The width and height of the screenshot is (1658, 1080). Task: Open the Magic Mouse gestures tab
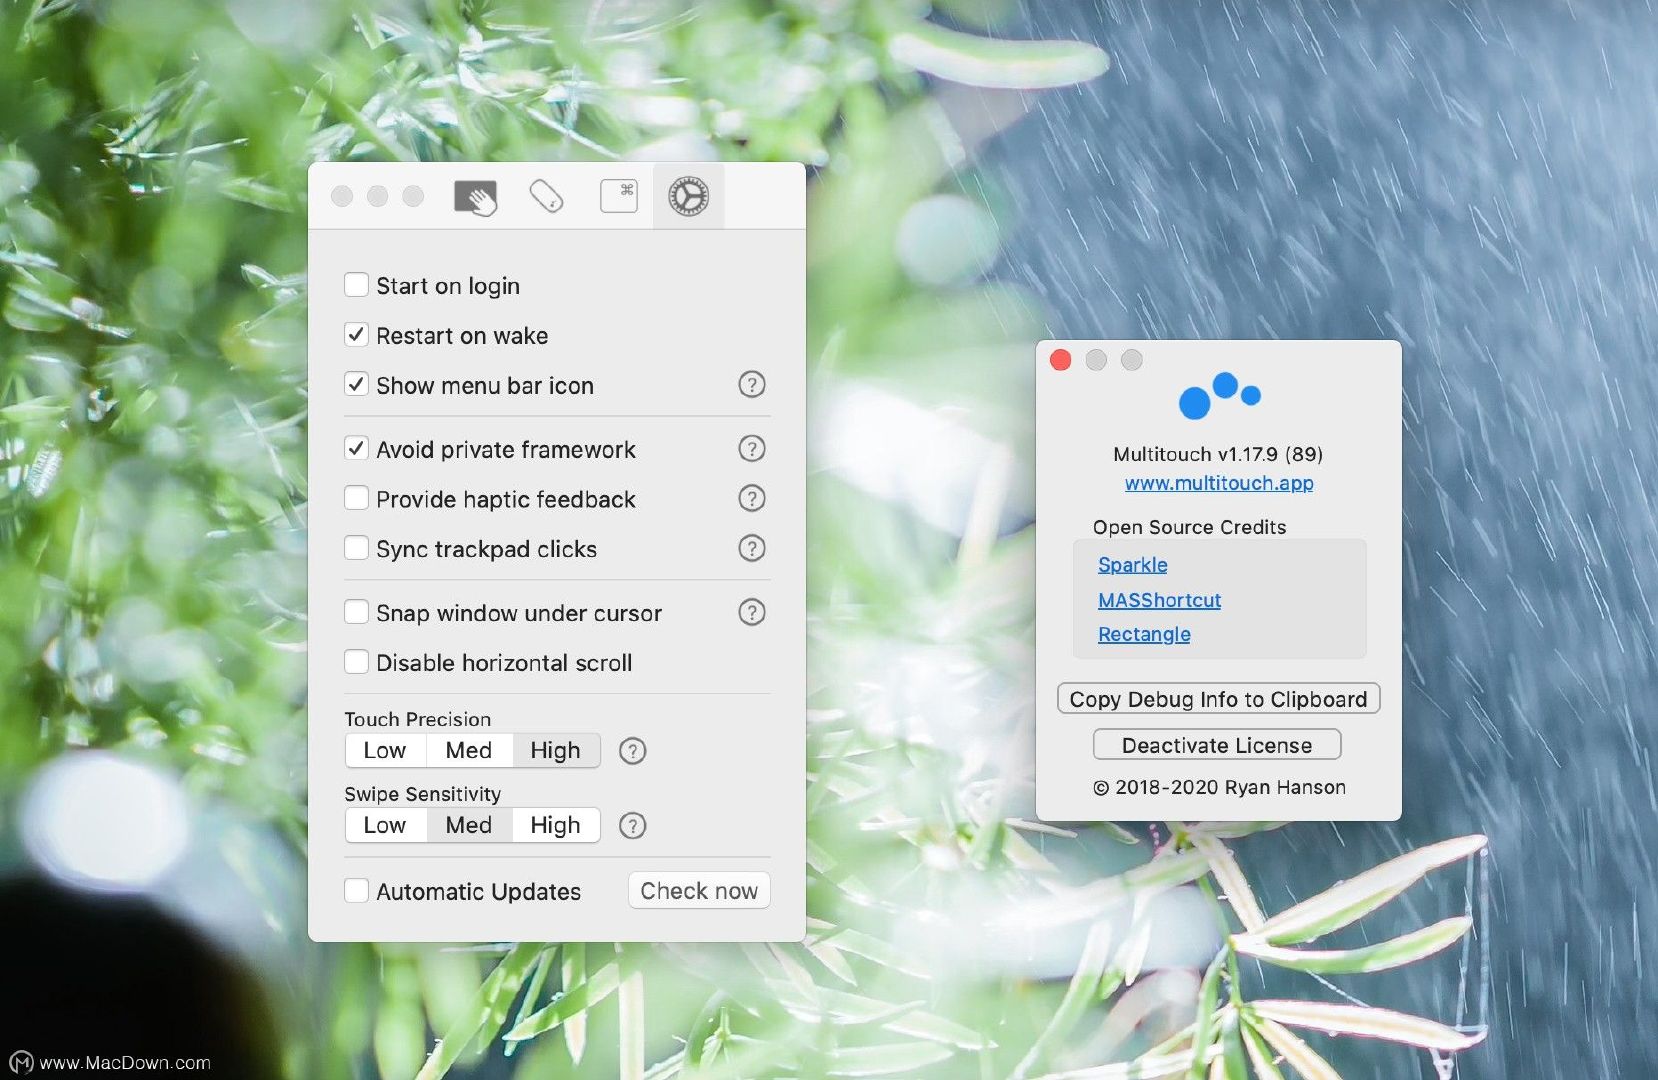(547, 197)
